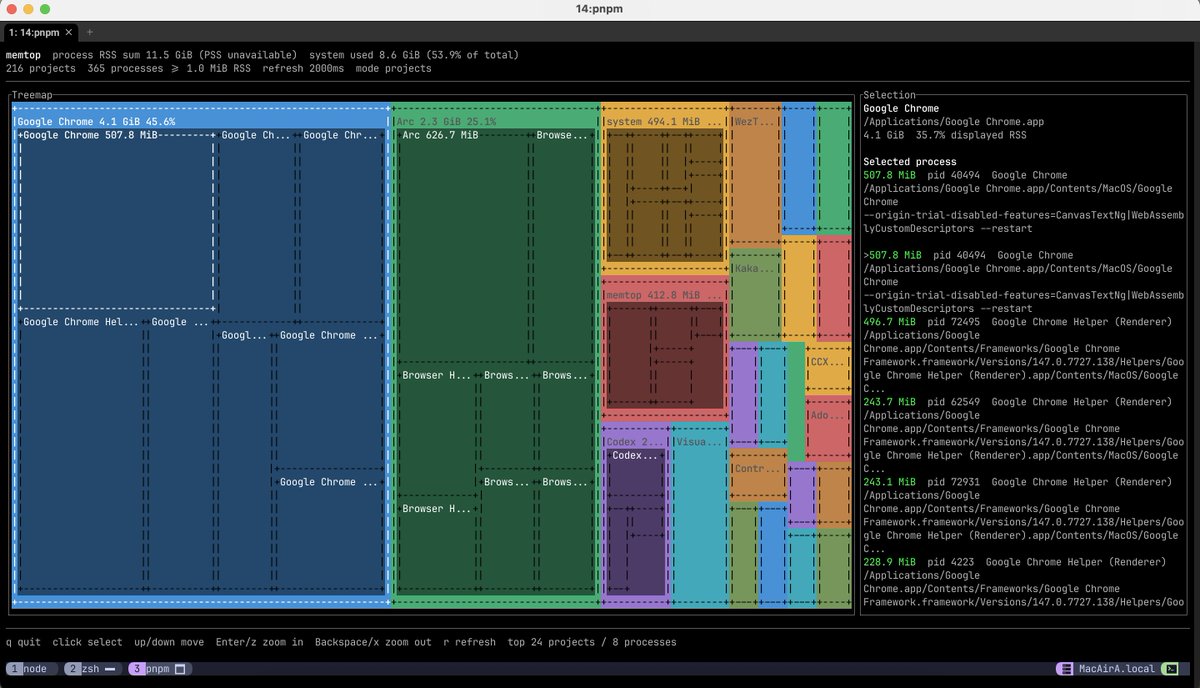Viewport: 1200px width, 688px height.
Task: Click the /Applications/Google Chrome.app path line
Action: pos(954,122)
